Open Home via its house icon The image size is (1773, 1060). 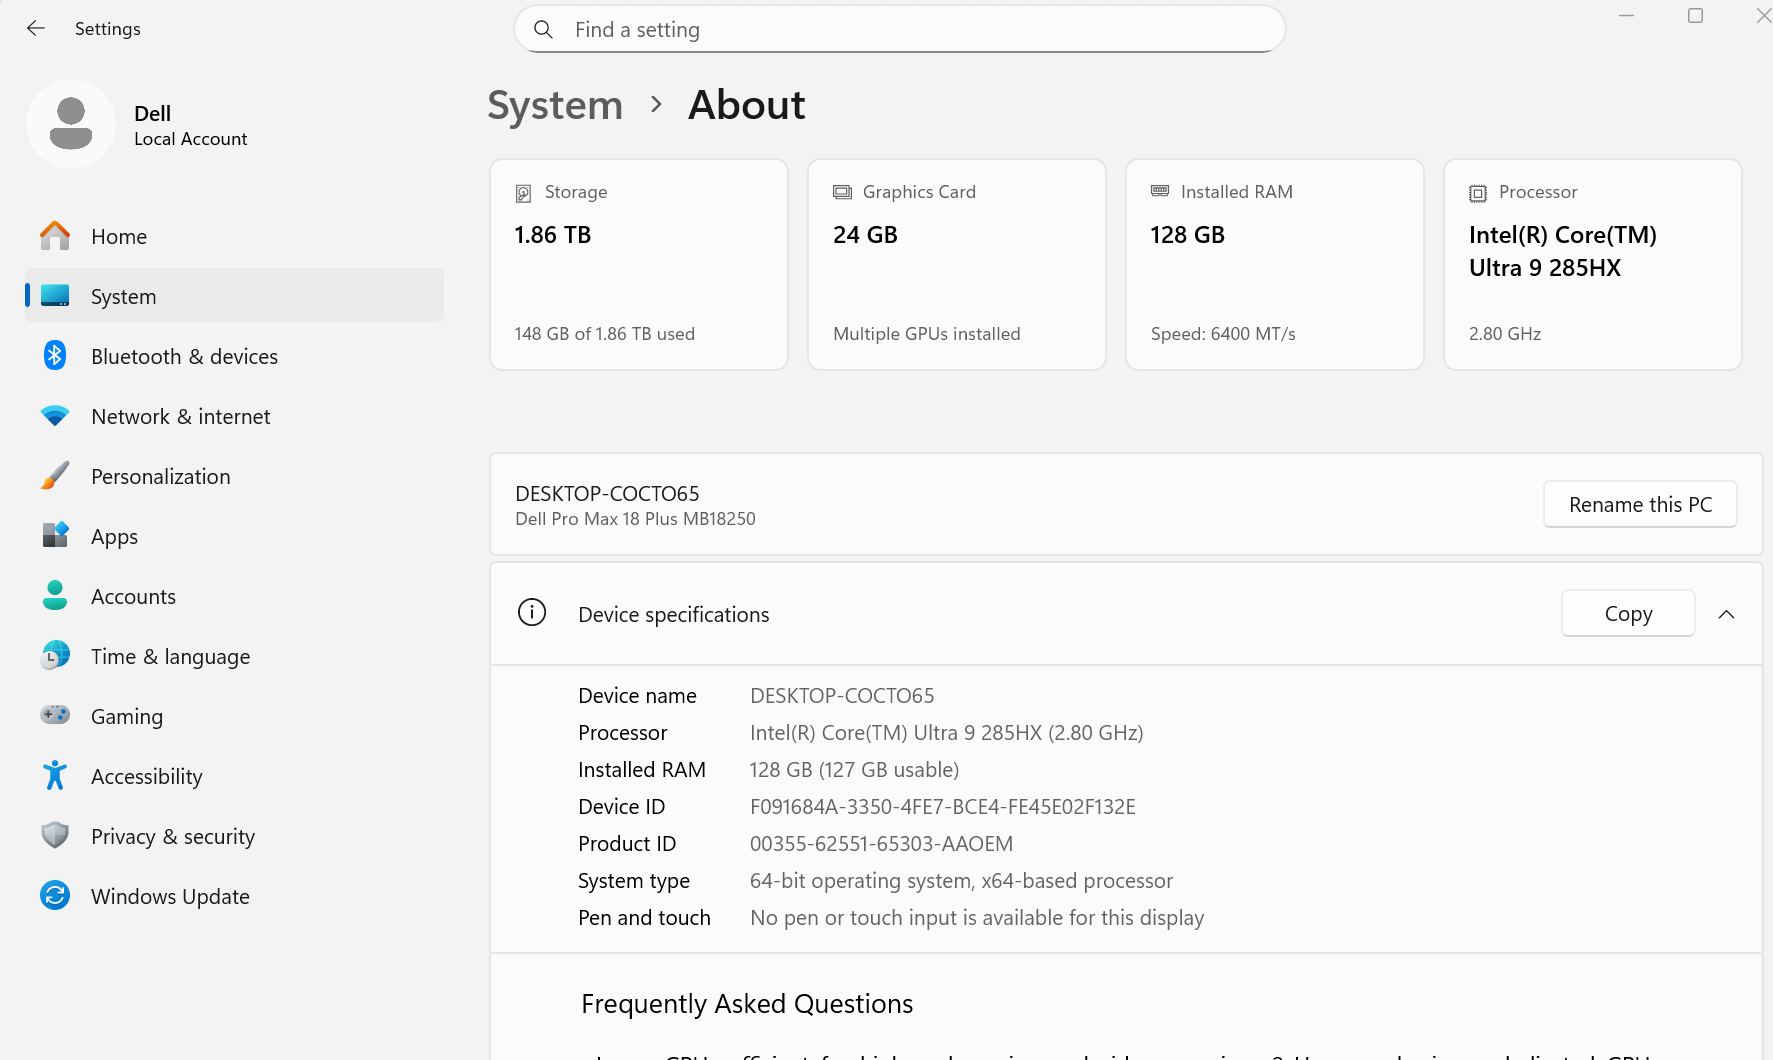55,236
